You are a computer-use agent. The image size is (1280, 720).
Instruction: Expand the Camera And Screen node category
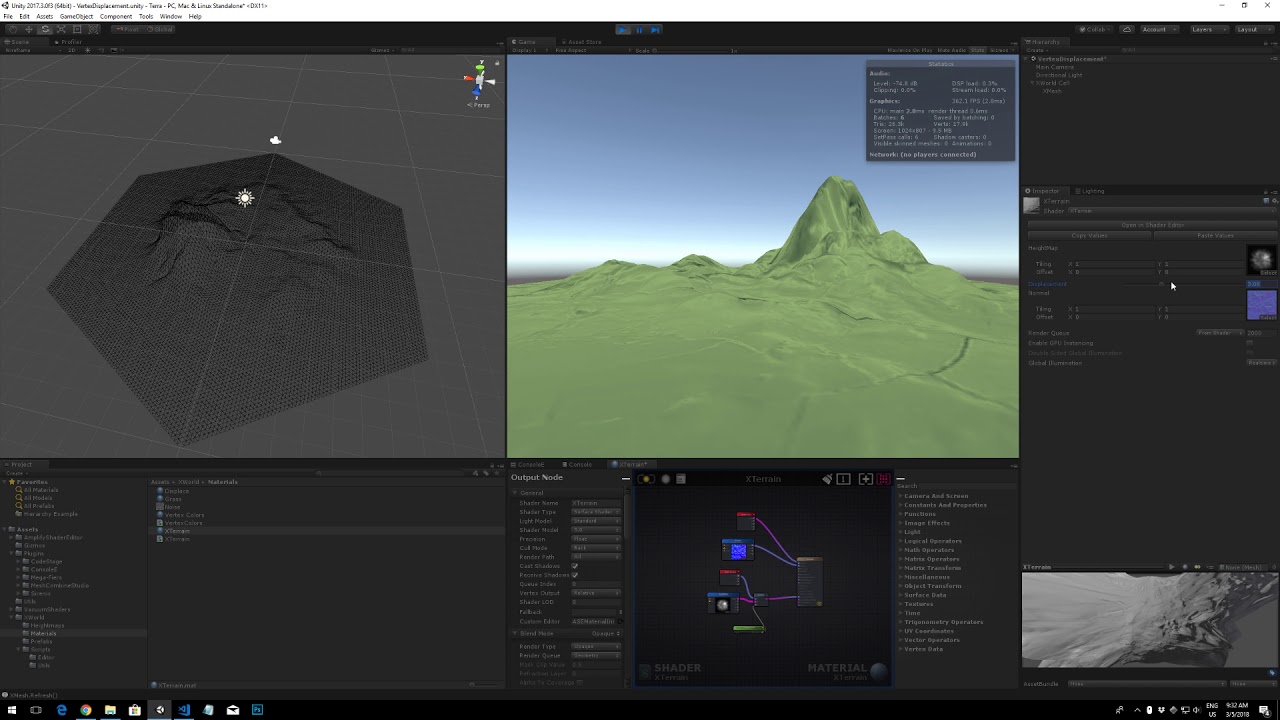coord(935,496)
